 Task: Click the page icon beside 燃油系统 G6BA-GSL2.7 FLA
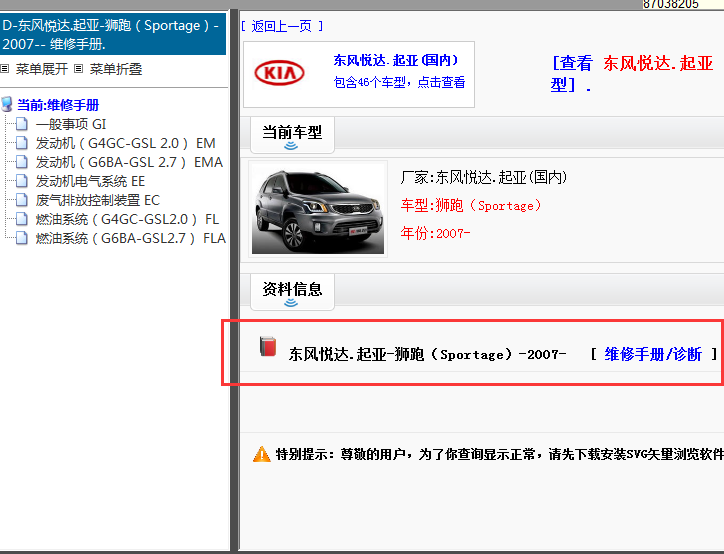22,238
